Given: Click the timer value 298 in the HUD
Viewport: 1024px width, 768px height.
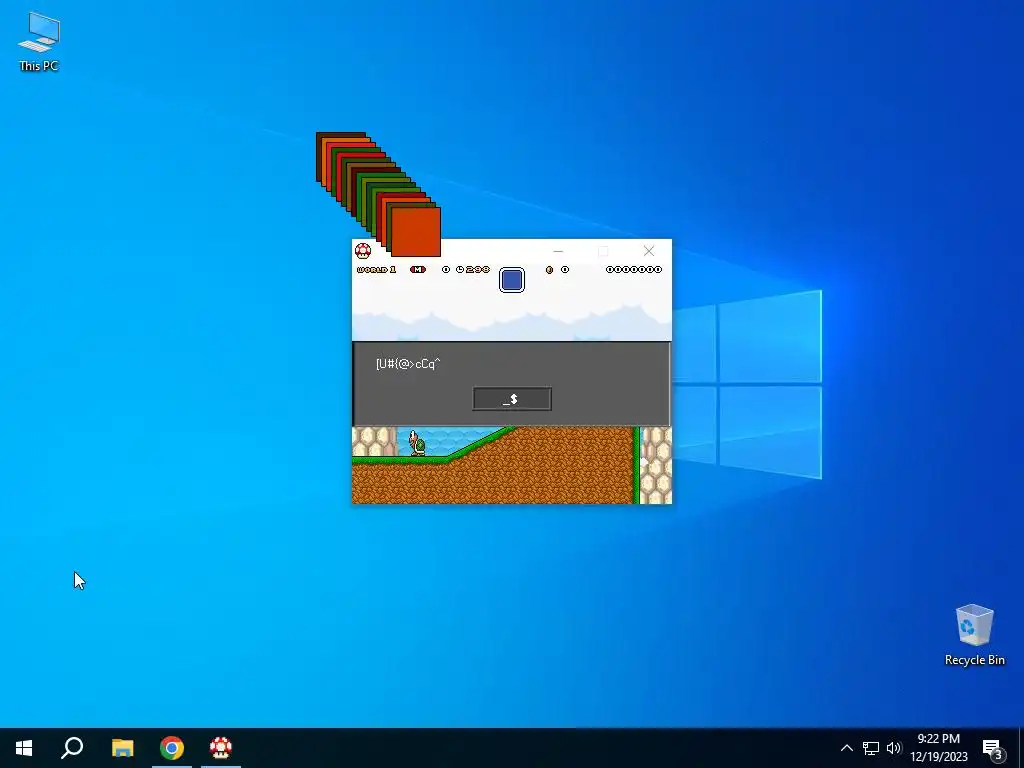Looking at the screenshot, I should point(478,270).
